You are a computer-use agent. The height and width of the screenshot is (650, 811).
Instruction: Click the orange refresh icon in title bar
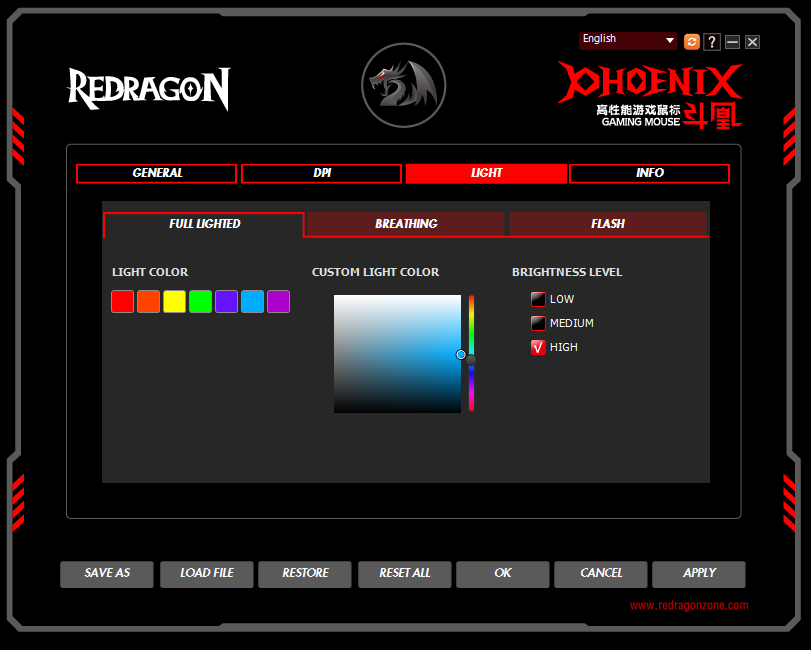pyautogui.click(x=691, y=42)
